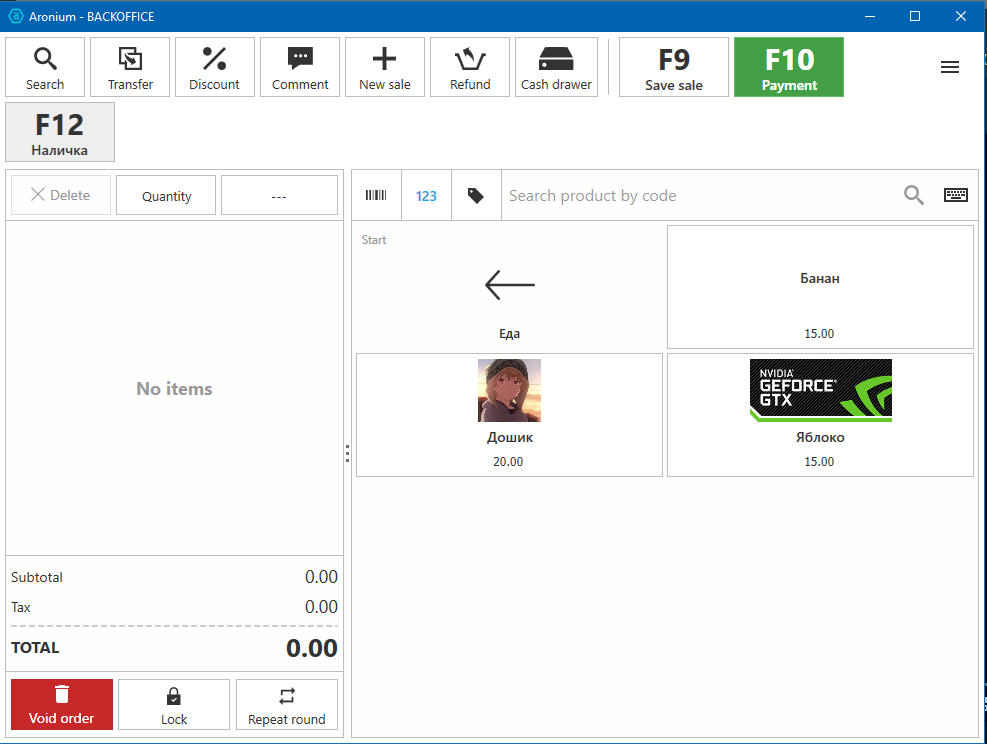
Task: Open the Search tool in the toolbar
Action: coord(45,67)
